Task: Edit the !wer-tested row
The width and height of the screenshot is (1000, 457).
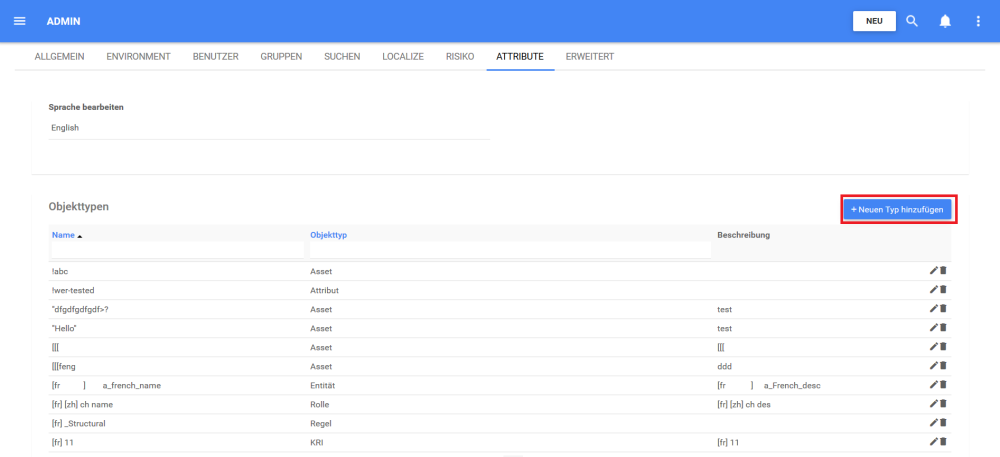Action: [934, 289]
